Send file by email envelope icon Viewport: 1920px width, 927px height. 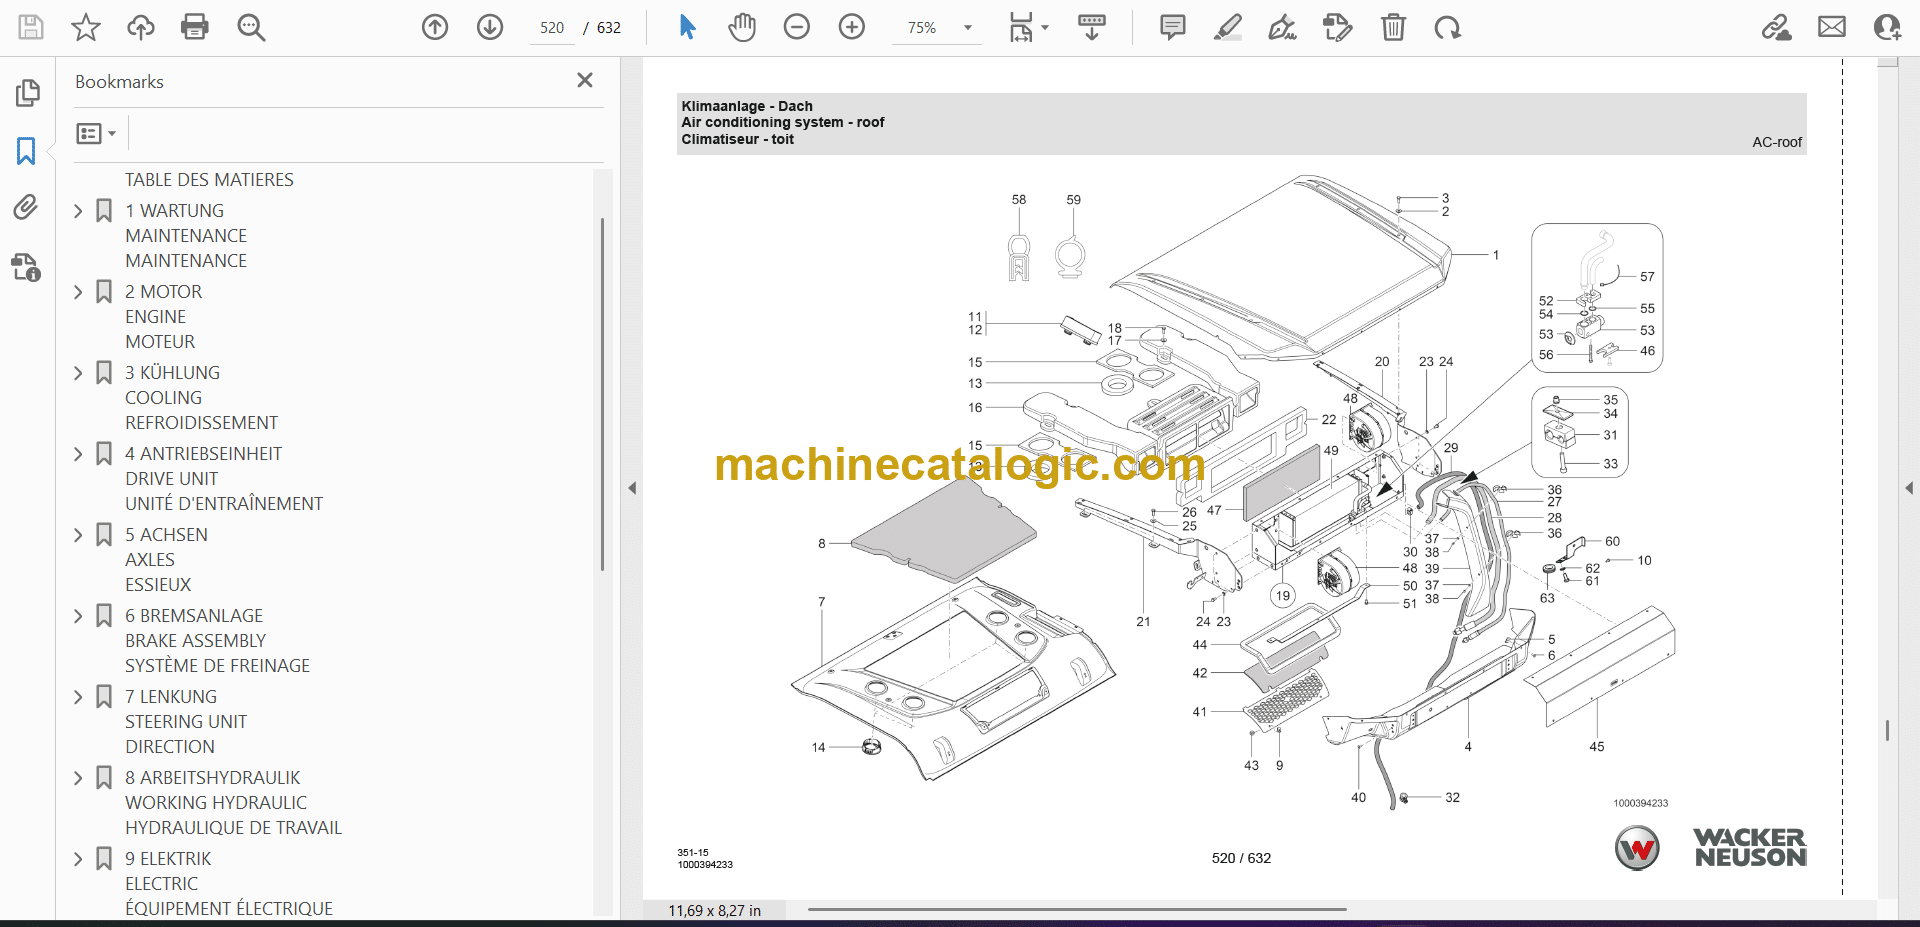tap(1832, 27)
